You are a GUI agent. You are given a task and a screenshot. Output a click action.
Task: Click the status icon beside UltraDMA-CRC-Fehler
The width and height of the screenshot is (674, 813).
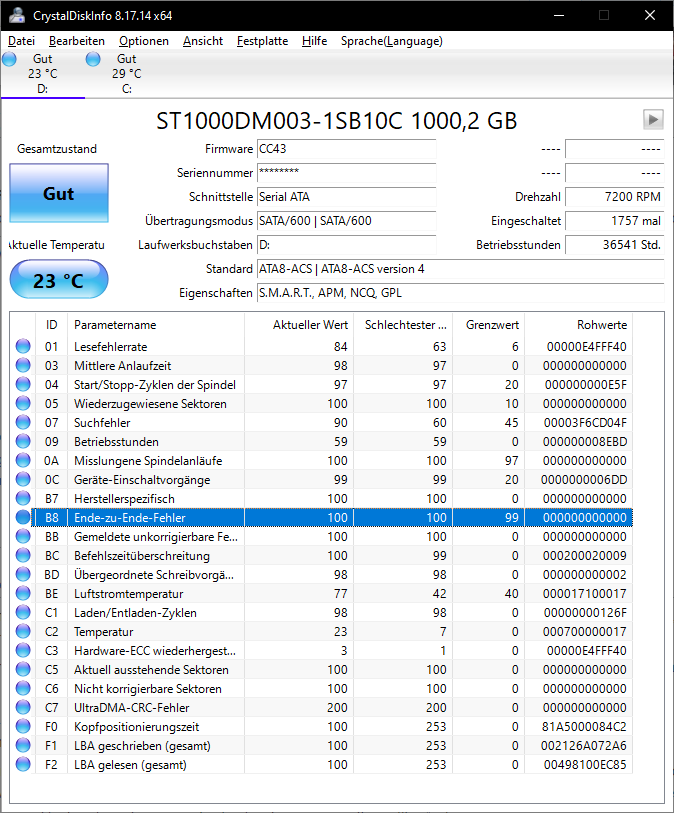point(22,707)
